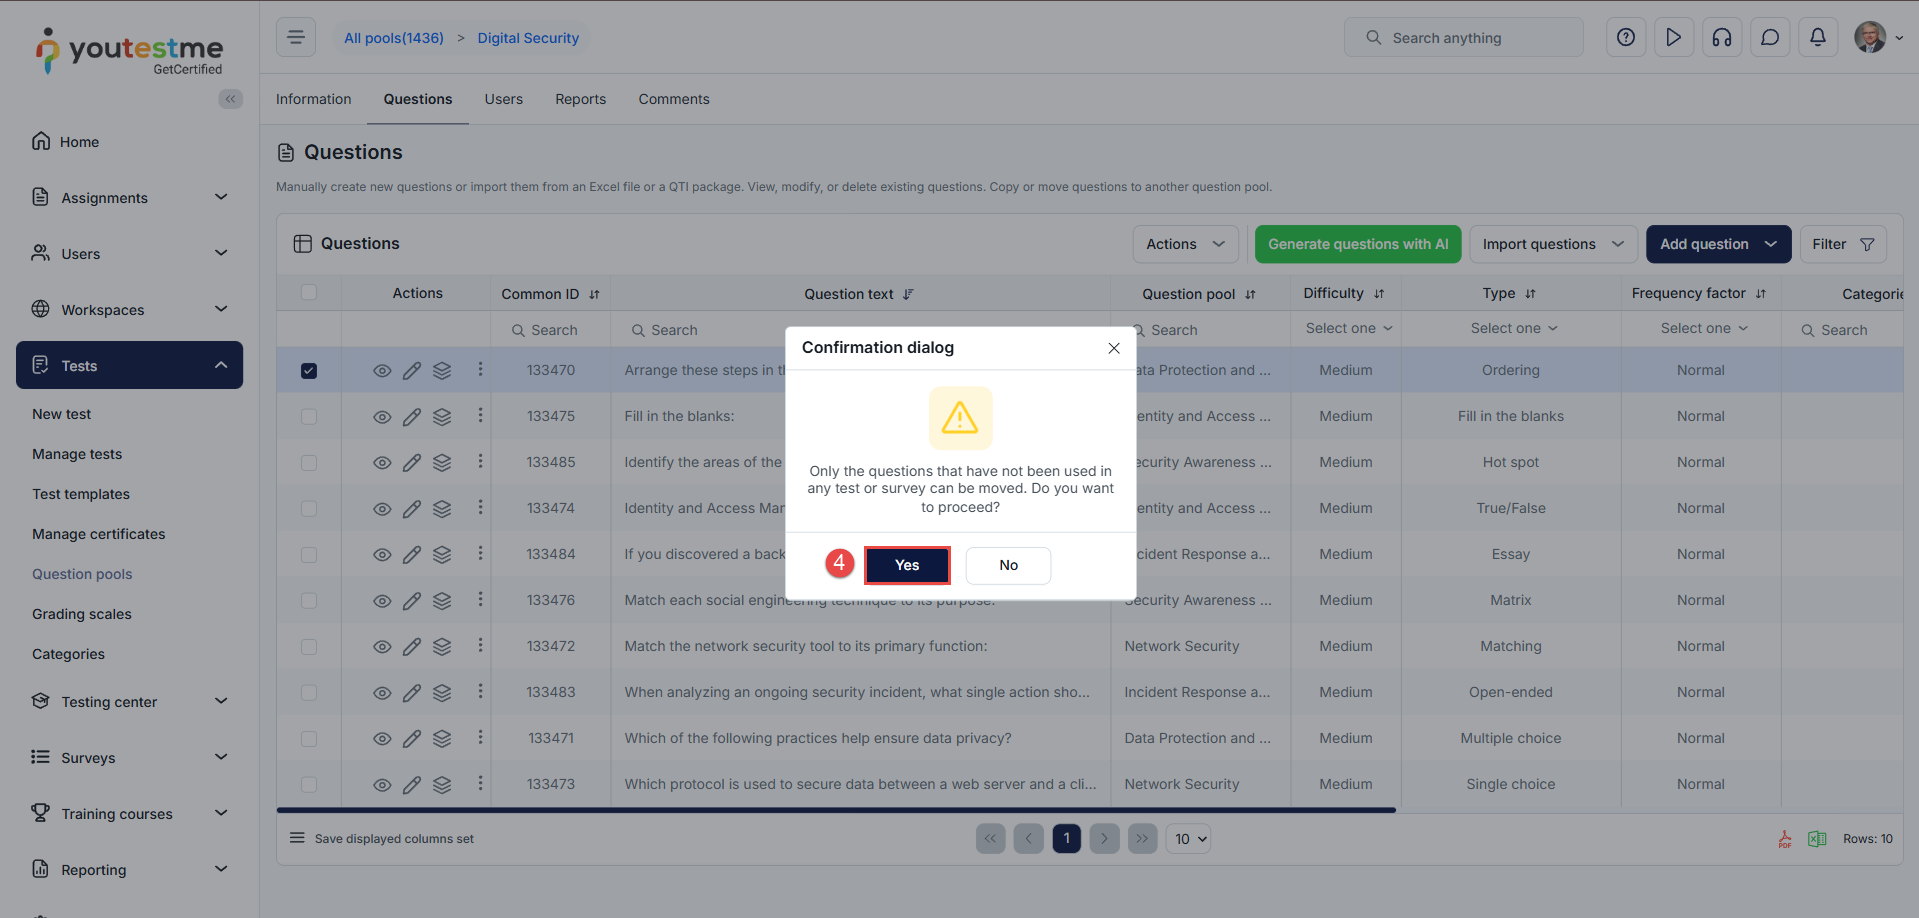Close the Confirmation dialog with X
Image resolution: width=1919 pixels, height=918 pixels.
coord(1114,348)
